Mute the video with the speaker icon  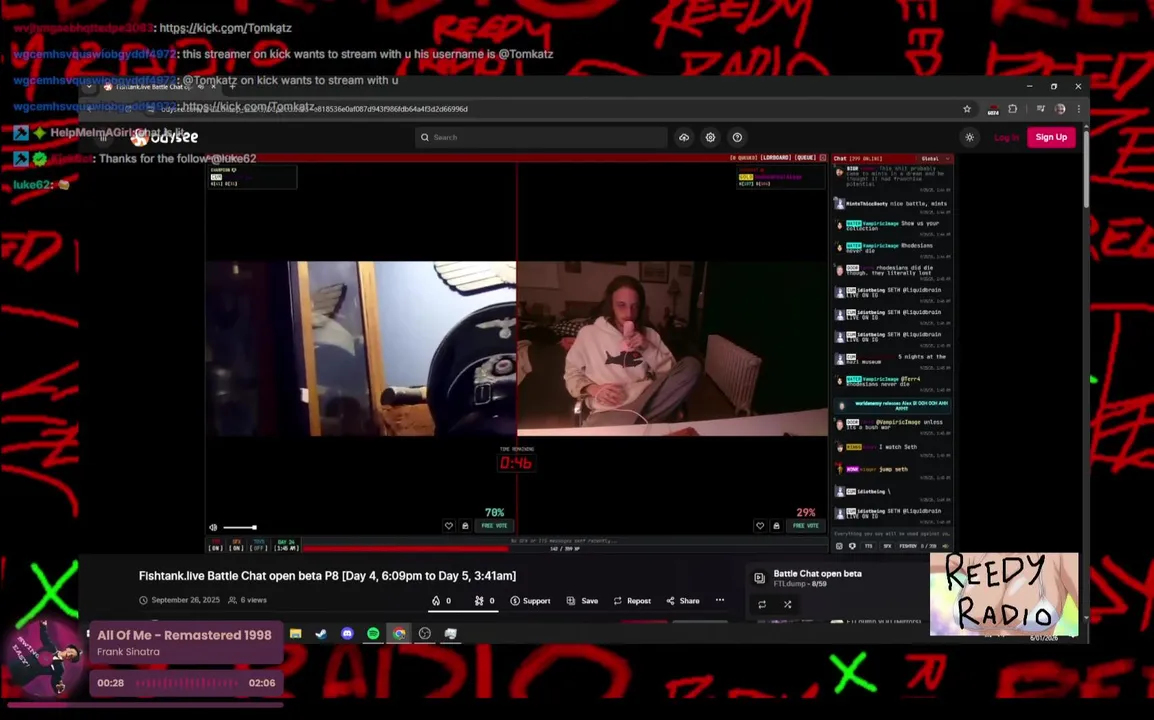(x=213, y=527)
